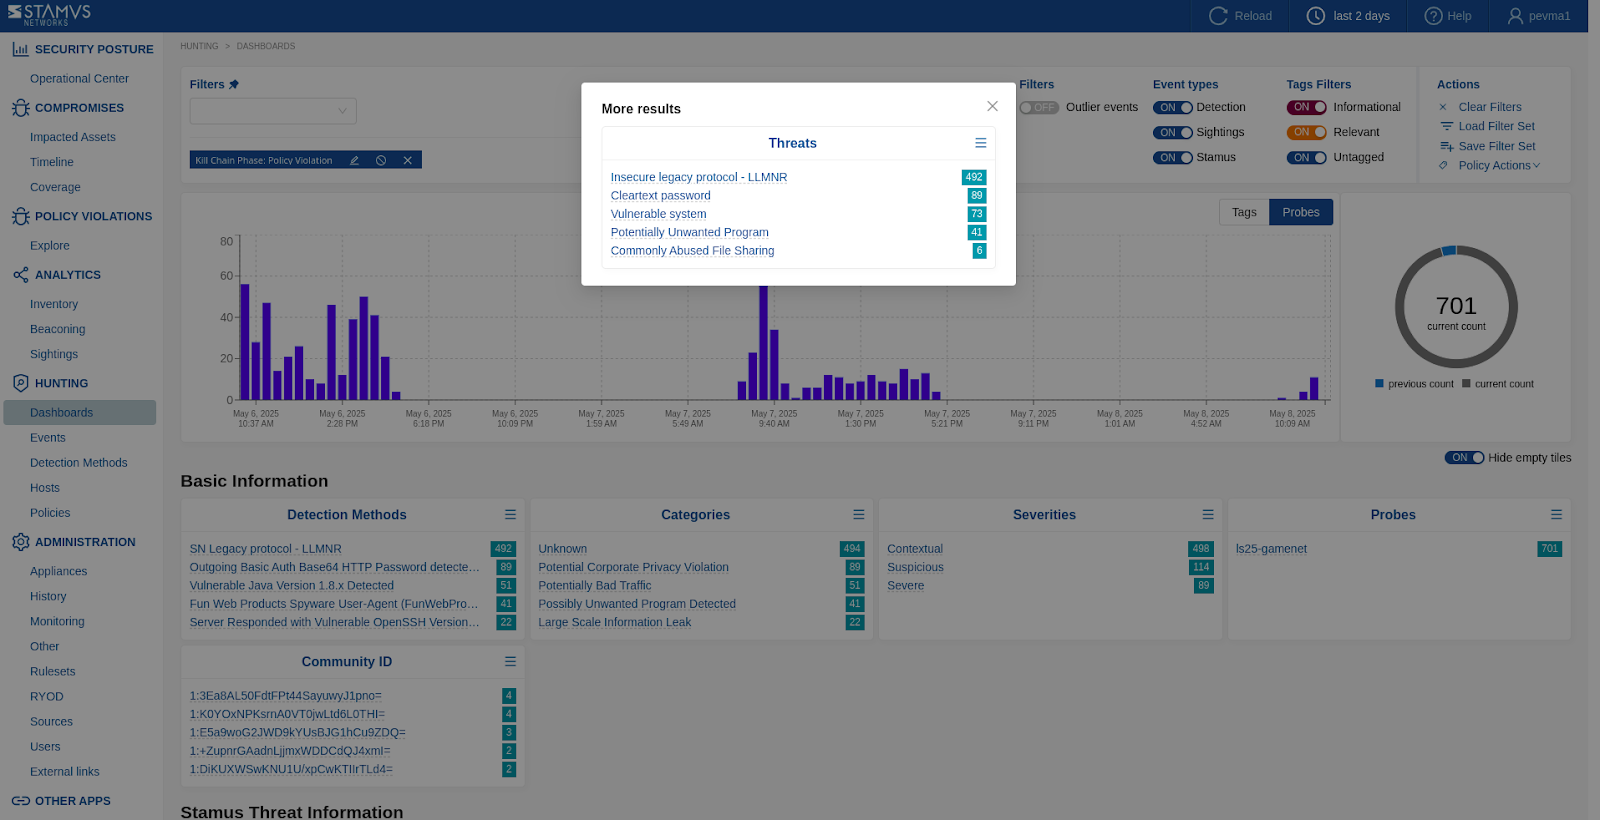Close the More results dialog
1600x820 pixels.
click(x=992, y=106)
